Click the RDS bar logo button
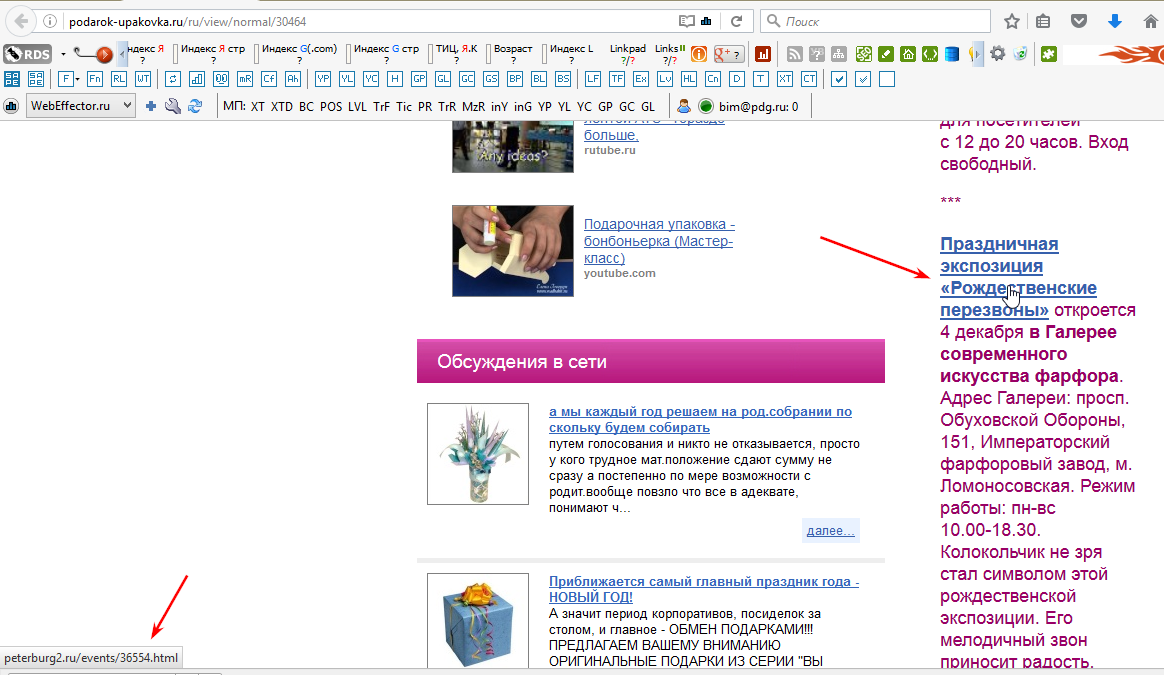Screen dimensions: 1164x675 [27, 54]
